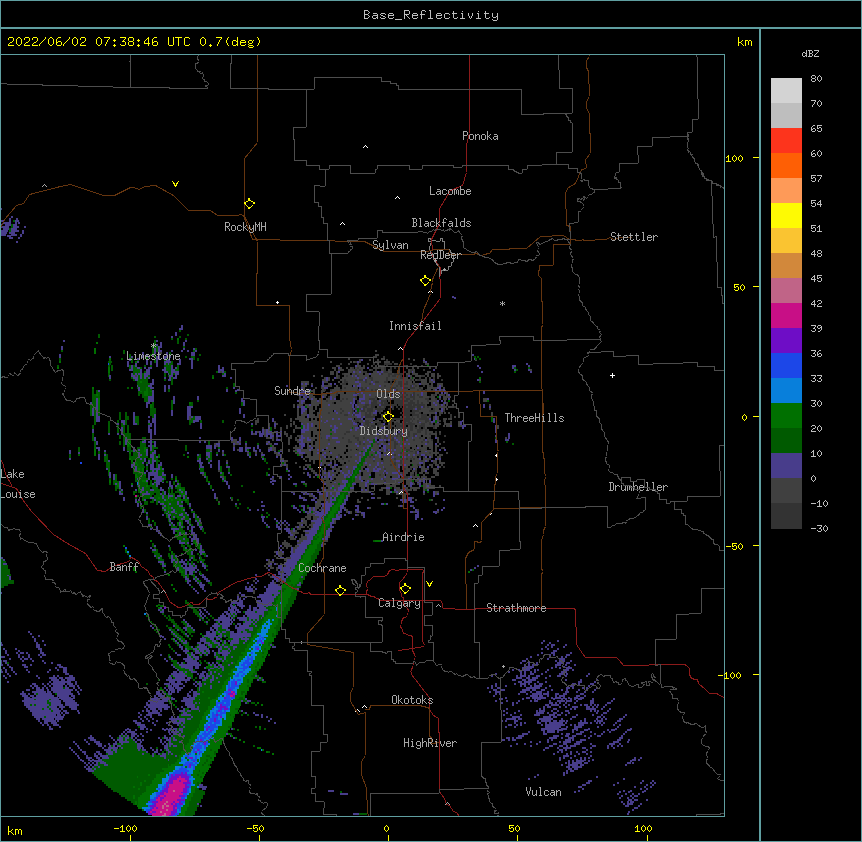Click the yellow V marker east of Calgary
The image size is (862, 842).
429,584
